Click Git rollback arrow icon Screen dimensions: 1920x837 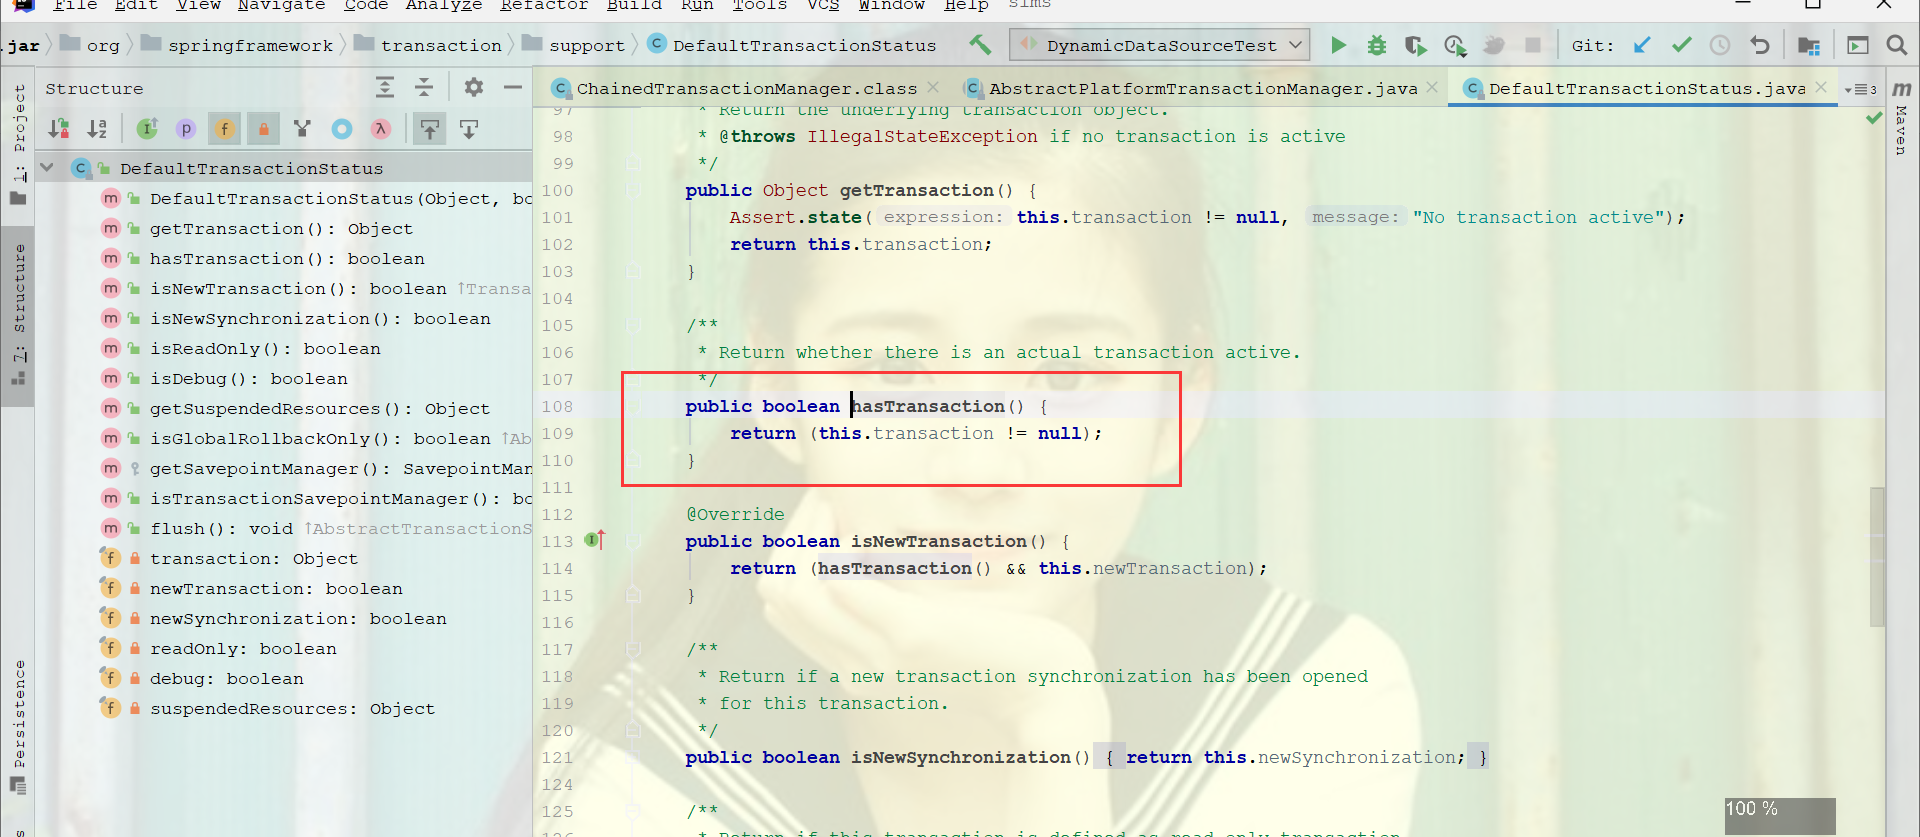pyautogui.click(x=1759, y=45)
